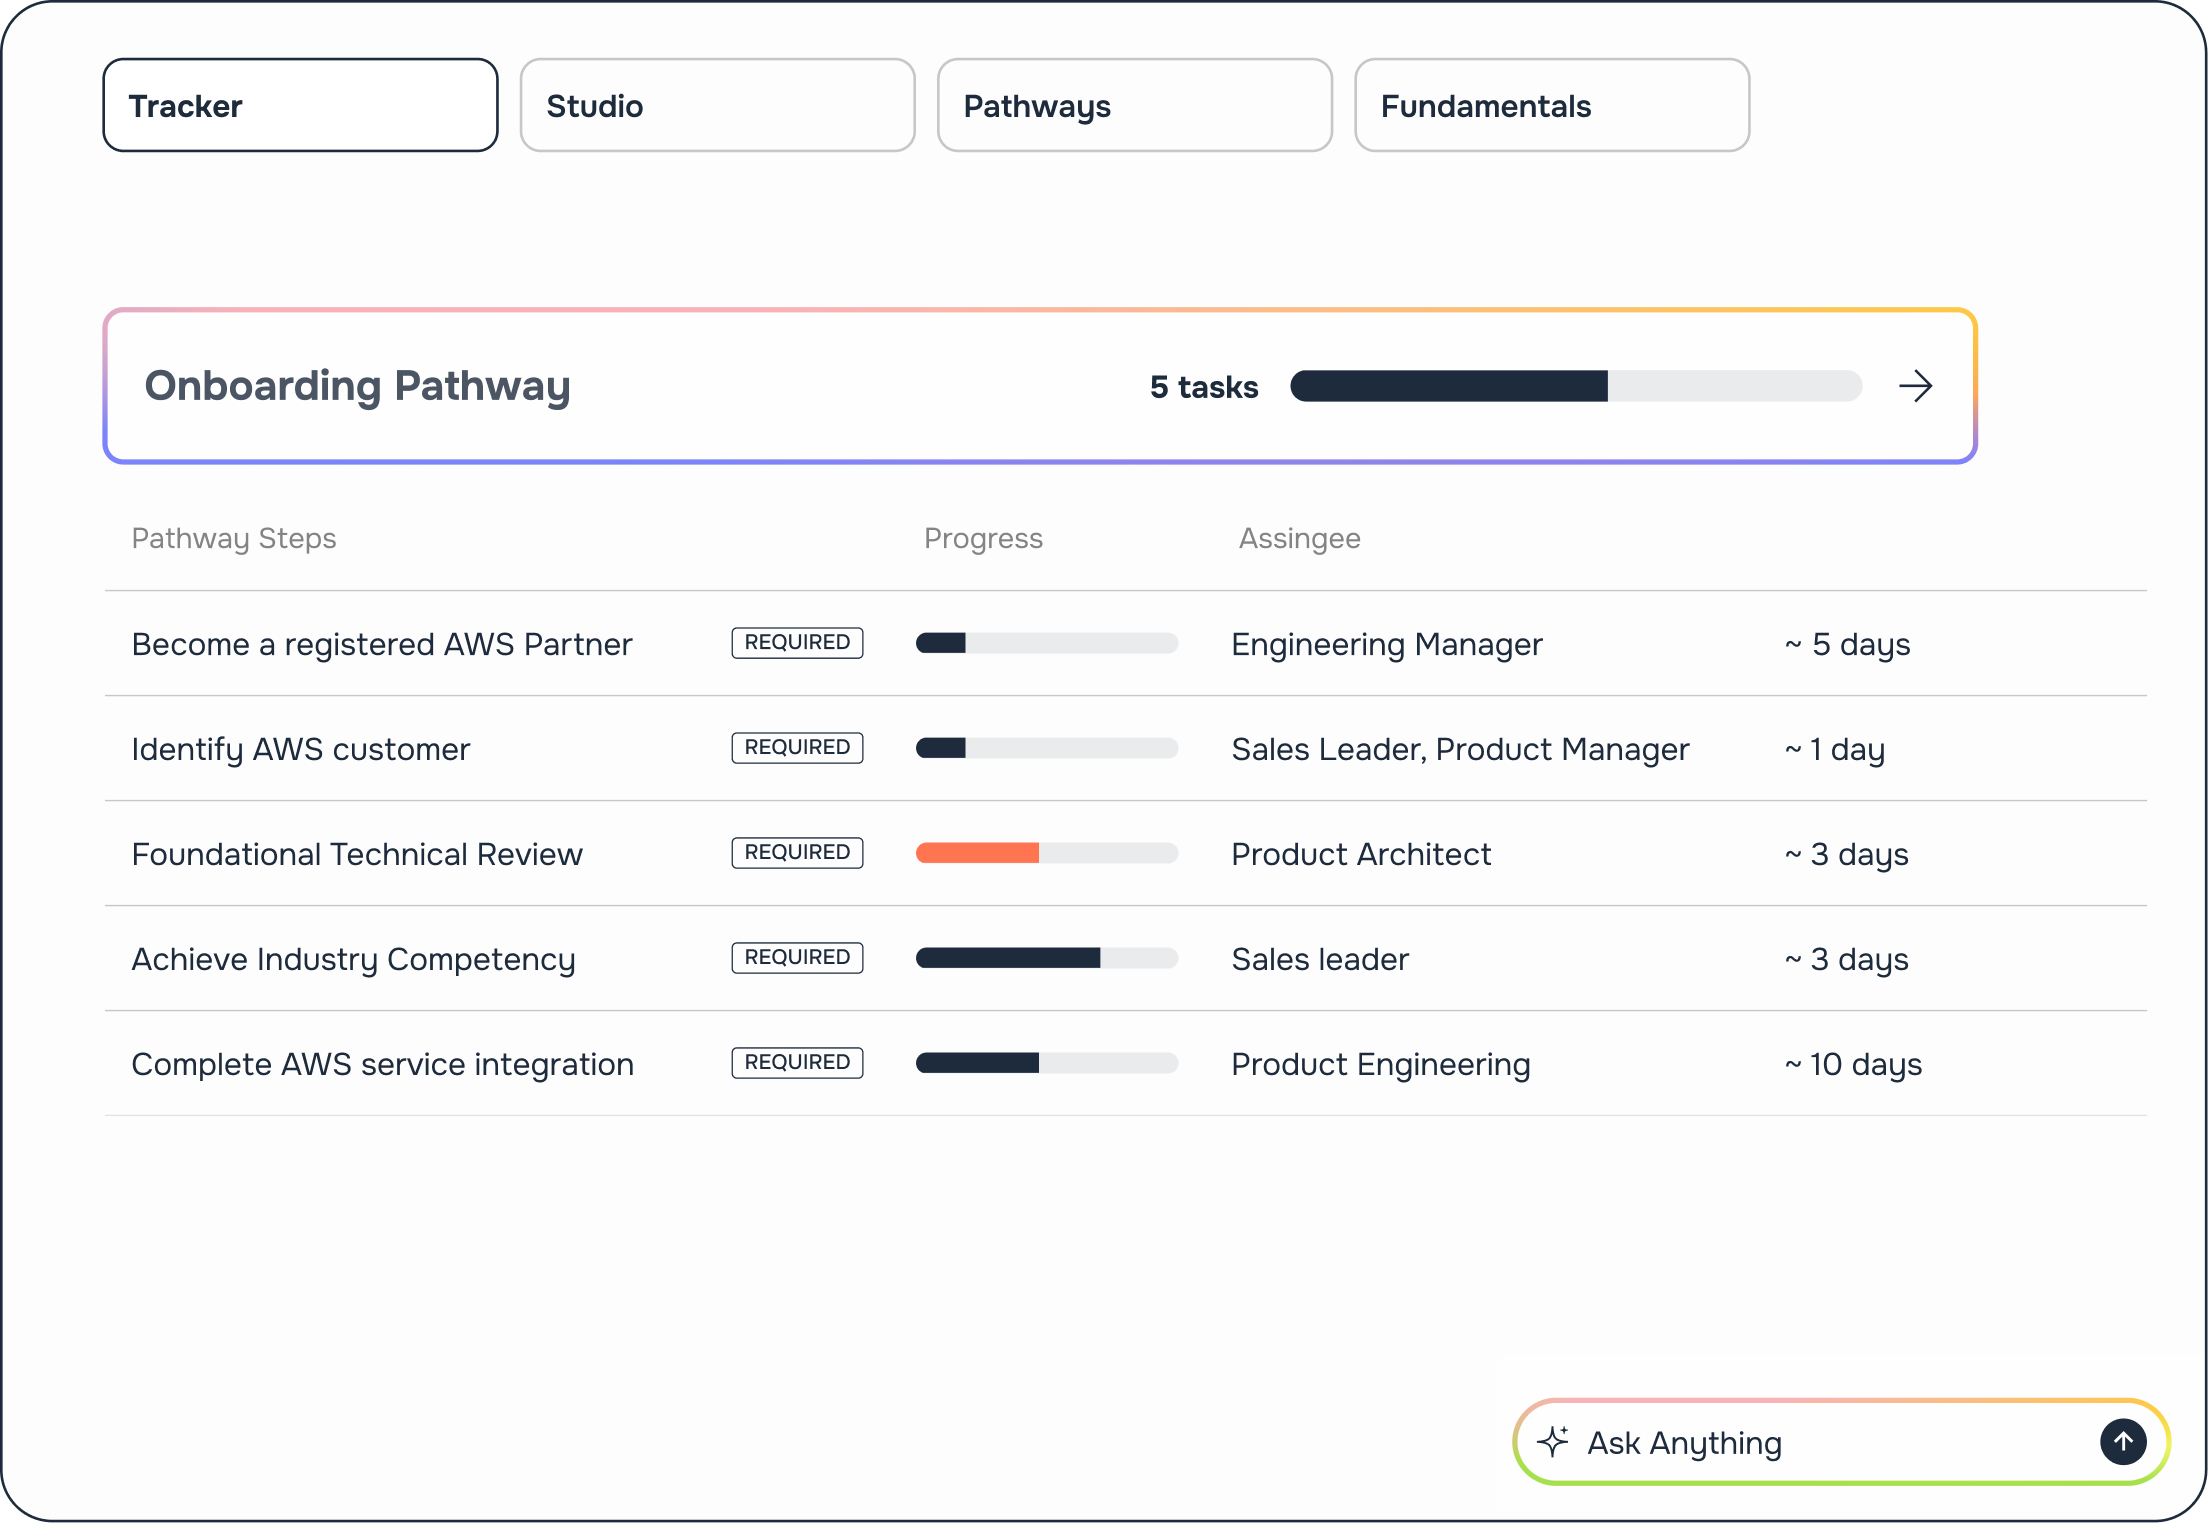This screenshot has width=2208, height=1523.
Task: Switch to the Studio tab
Action: (x=716, y=105)
